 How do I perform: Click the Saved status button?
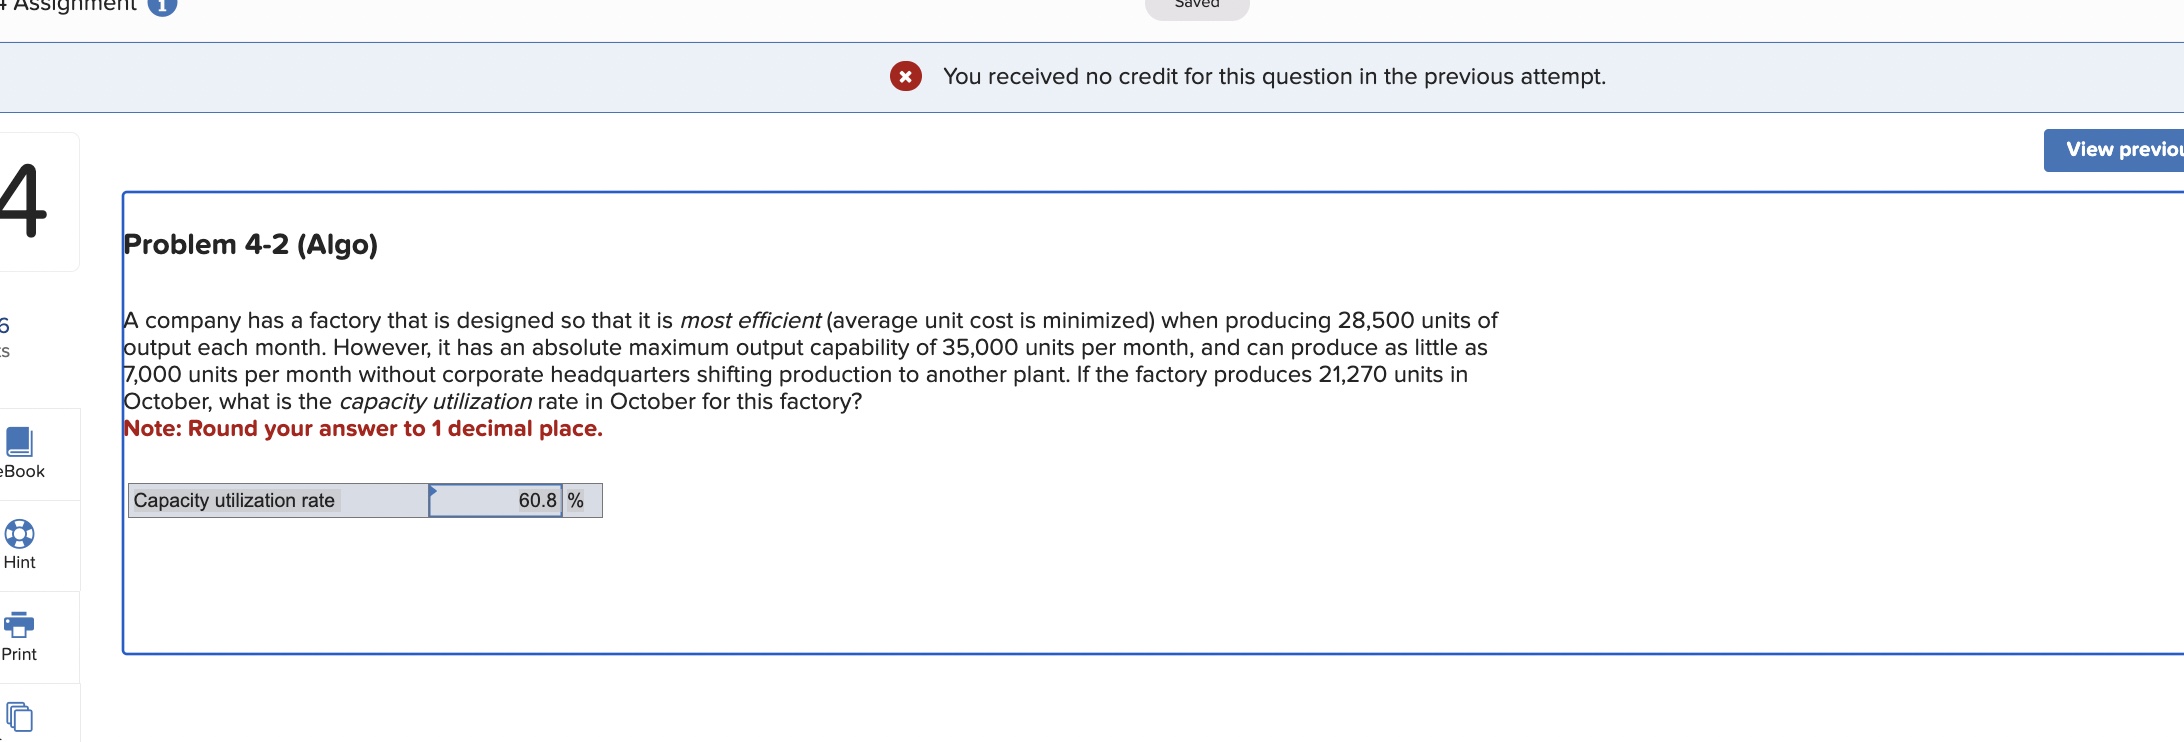point(1196,6)
